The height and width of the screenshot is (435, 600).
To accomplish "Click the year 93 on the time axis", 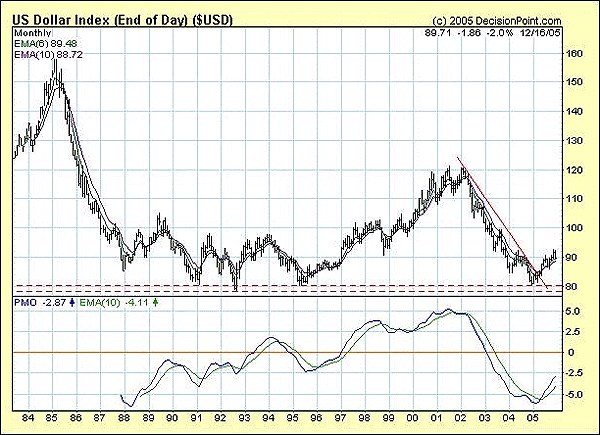I will click(x=245, y=417).
